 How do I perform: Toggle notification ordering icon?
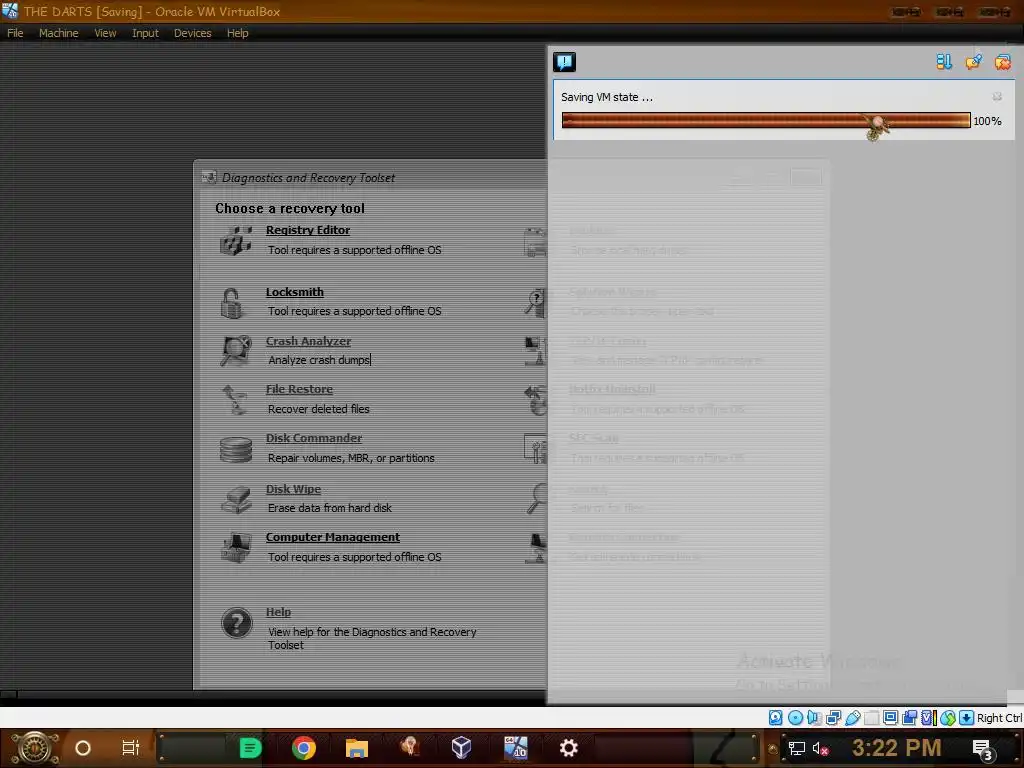[x=944, y=62]
